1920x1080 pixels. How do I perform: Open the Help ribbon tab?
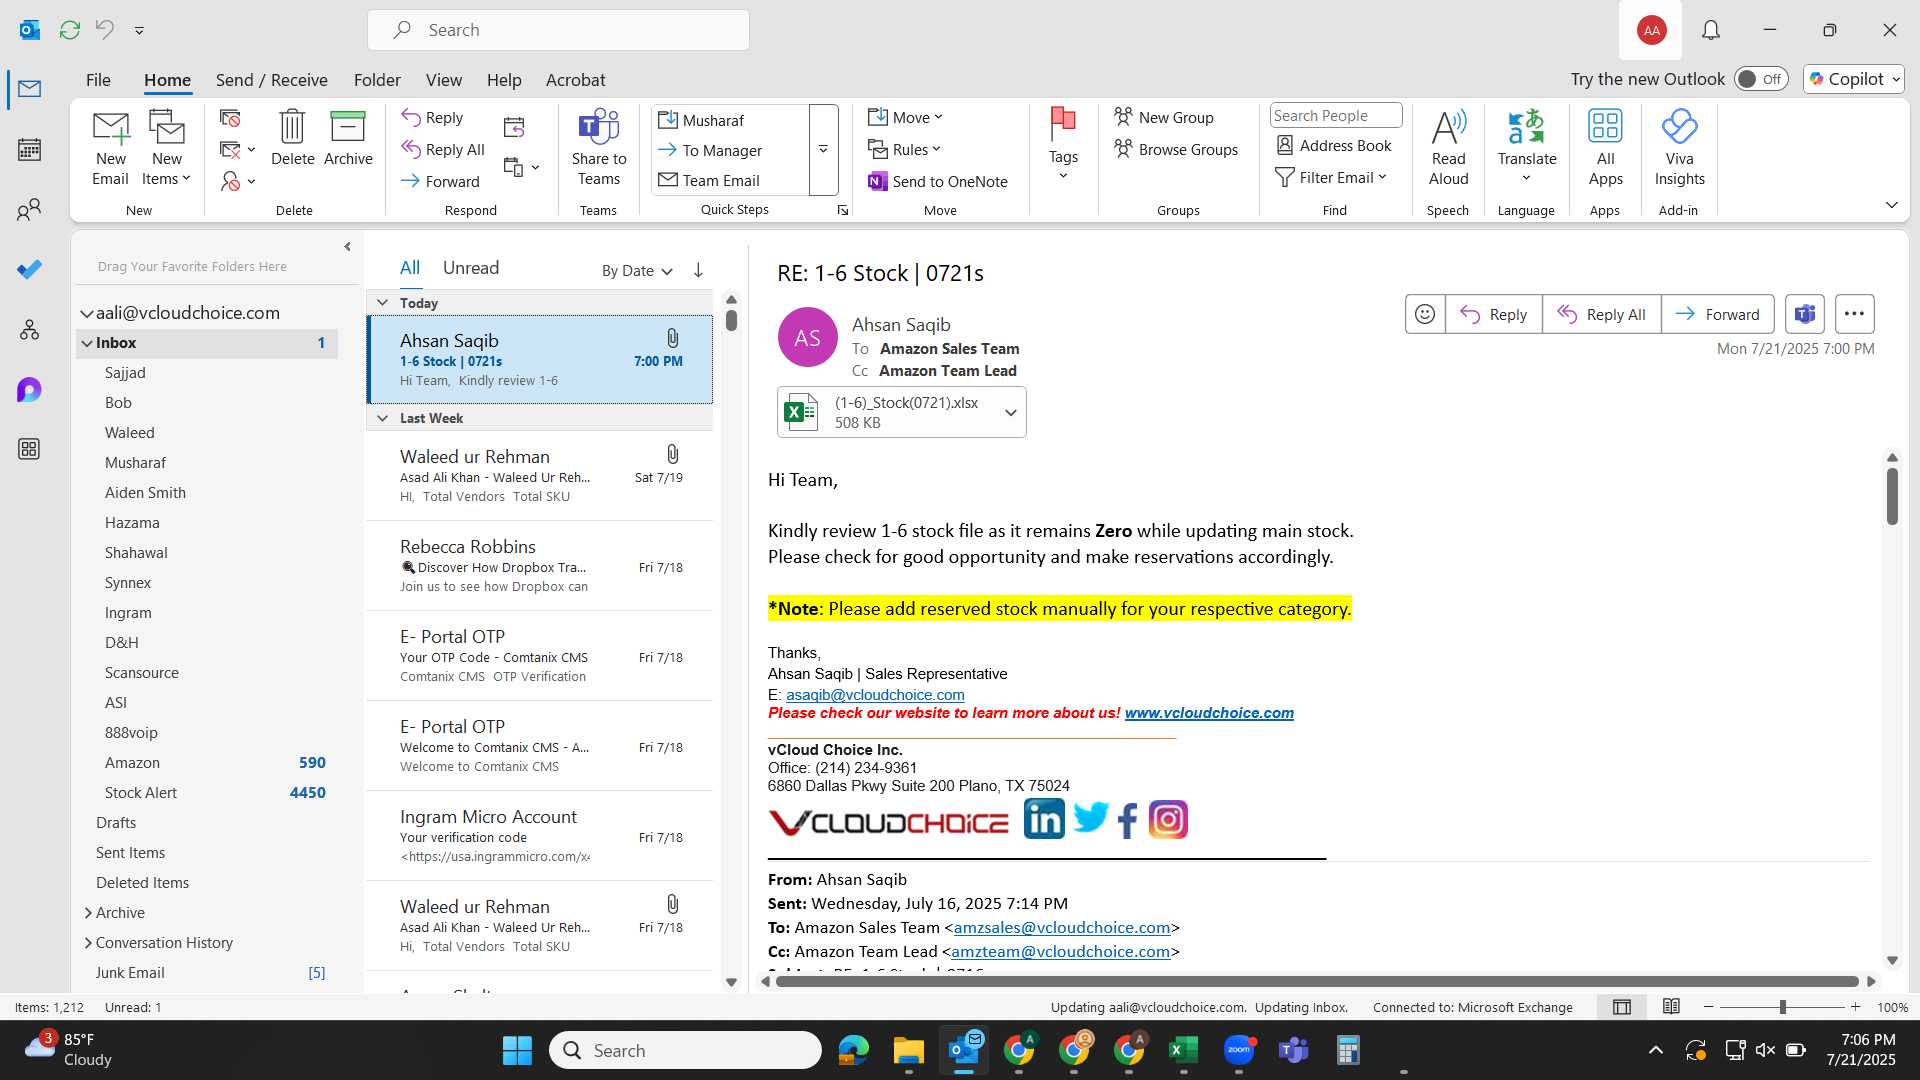tap(504, 80)
